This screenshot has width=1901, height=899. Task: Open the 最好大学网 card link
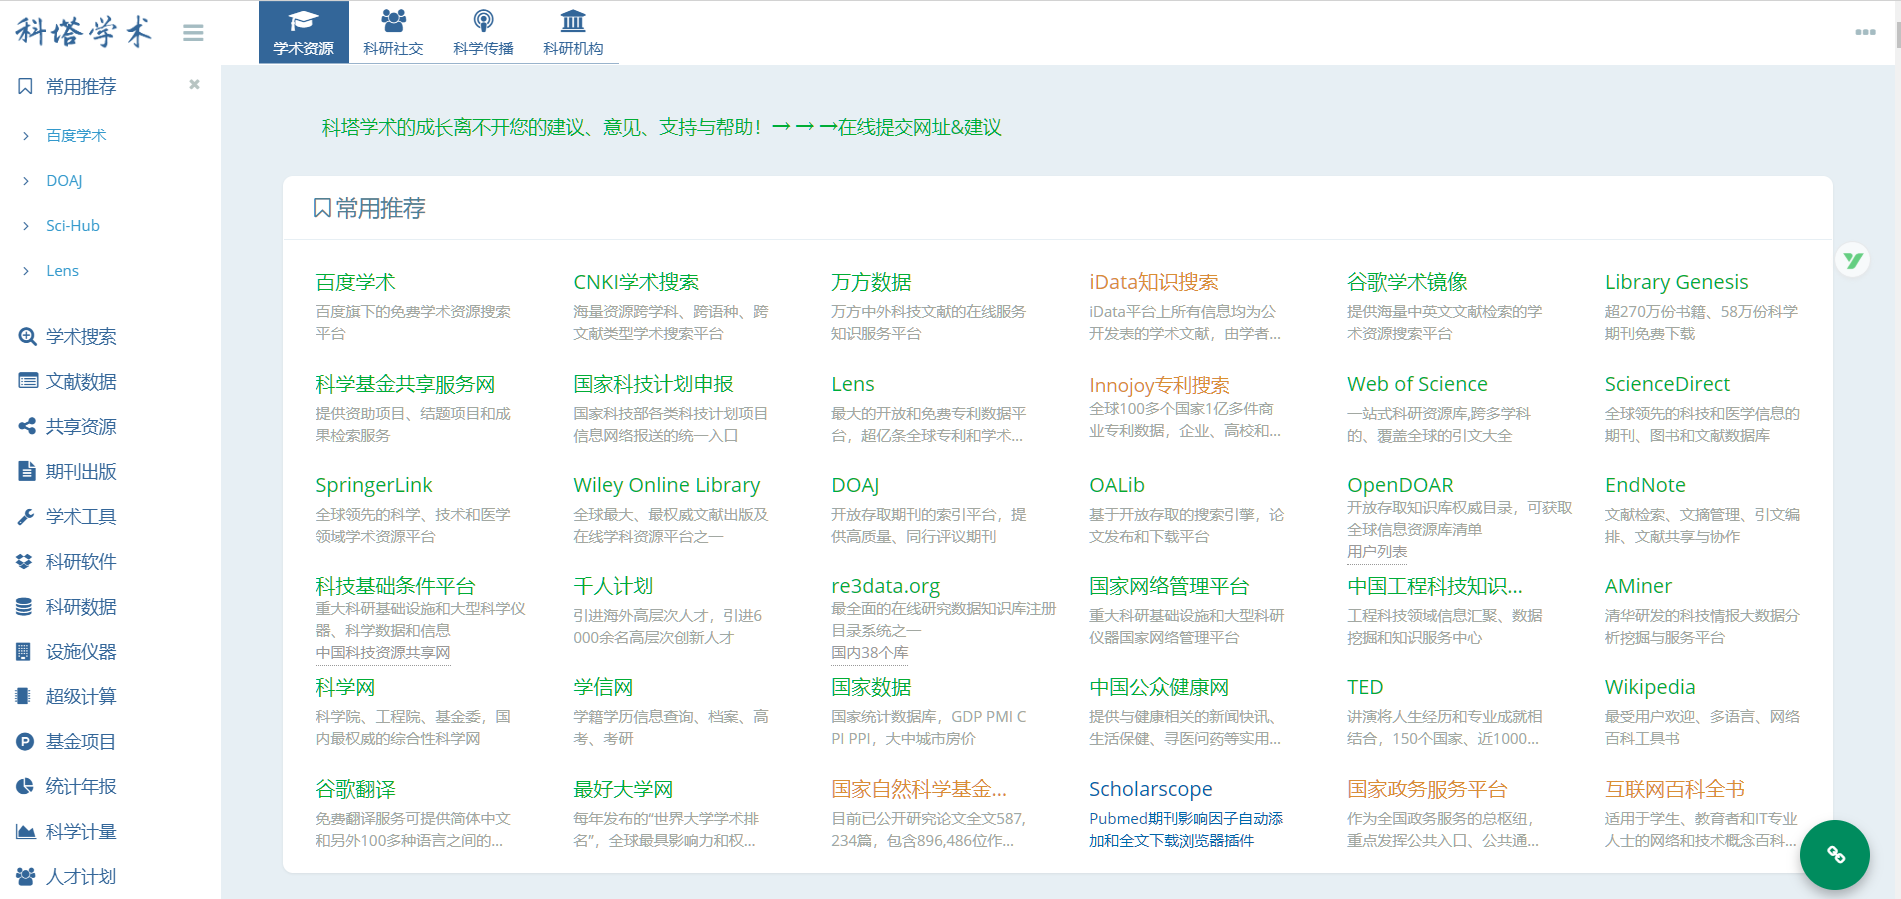coord(623,789)
